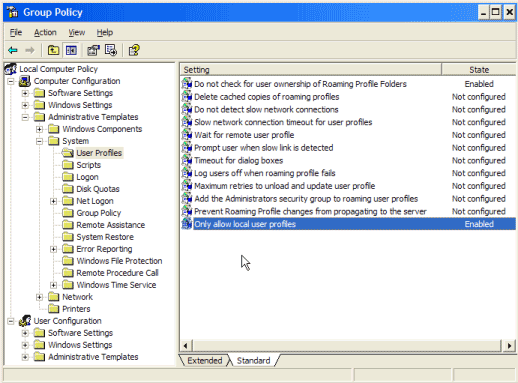Screen dimensions: 518x383
Task: Select the Scripts folder in tree
Action: [x=88, y=165]
